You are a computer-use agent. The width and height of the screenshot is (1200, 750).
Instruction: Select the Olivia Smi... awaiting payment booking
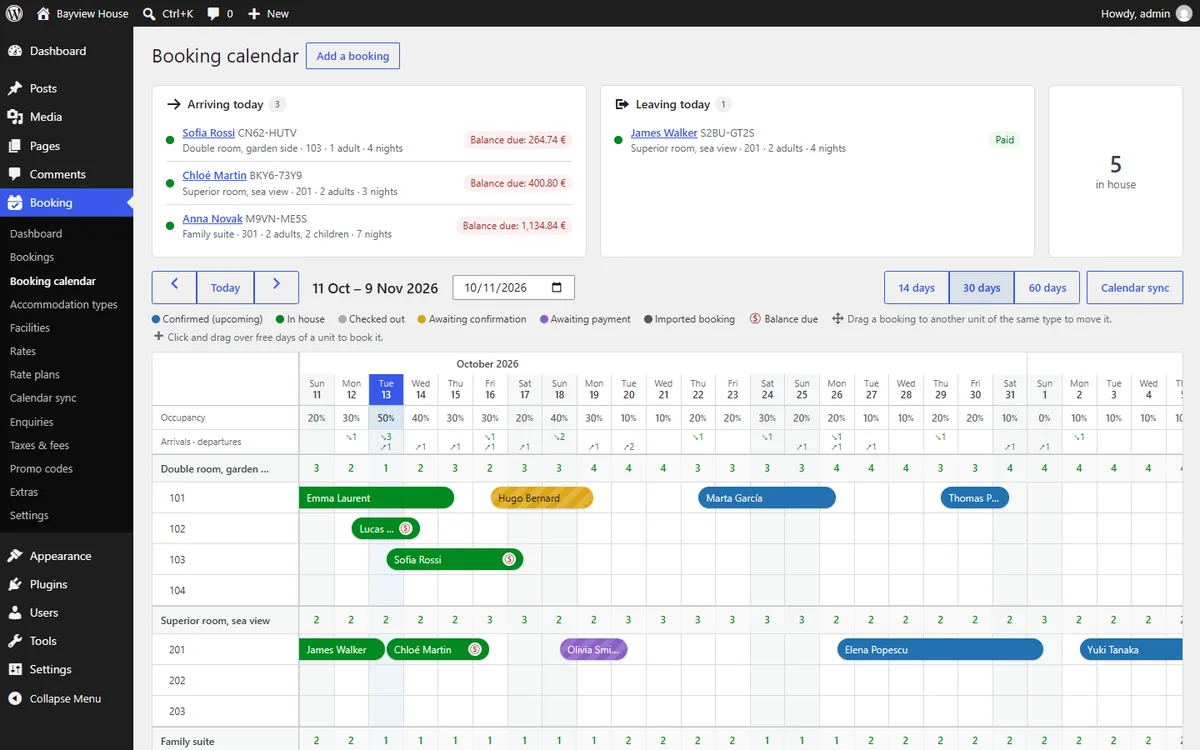coord(594,650)
